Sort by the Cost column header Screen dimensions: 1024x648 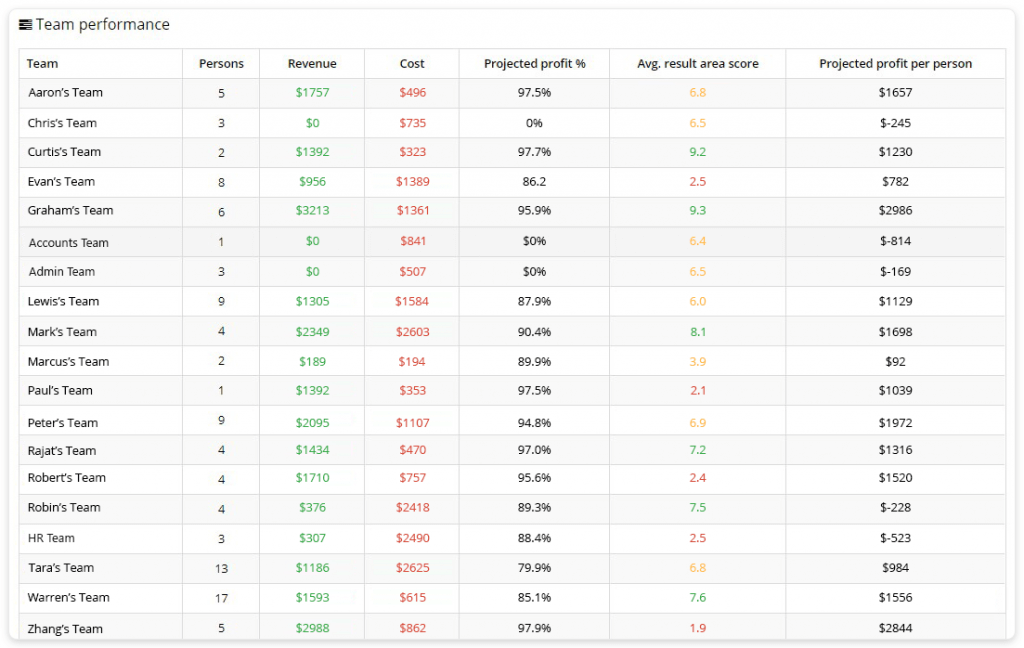click(x=412, y=63)
